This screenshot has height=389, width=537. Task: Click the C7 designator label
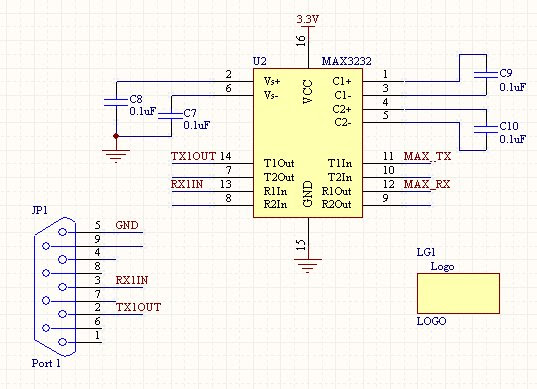[x=190, y=113]
